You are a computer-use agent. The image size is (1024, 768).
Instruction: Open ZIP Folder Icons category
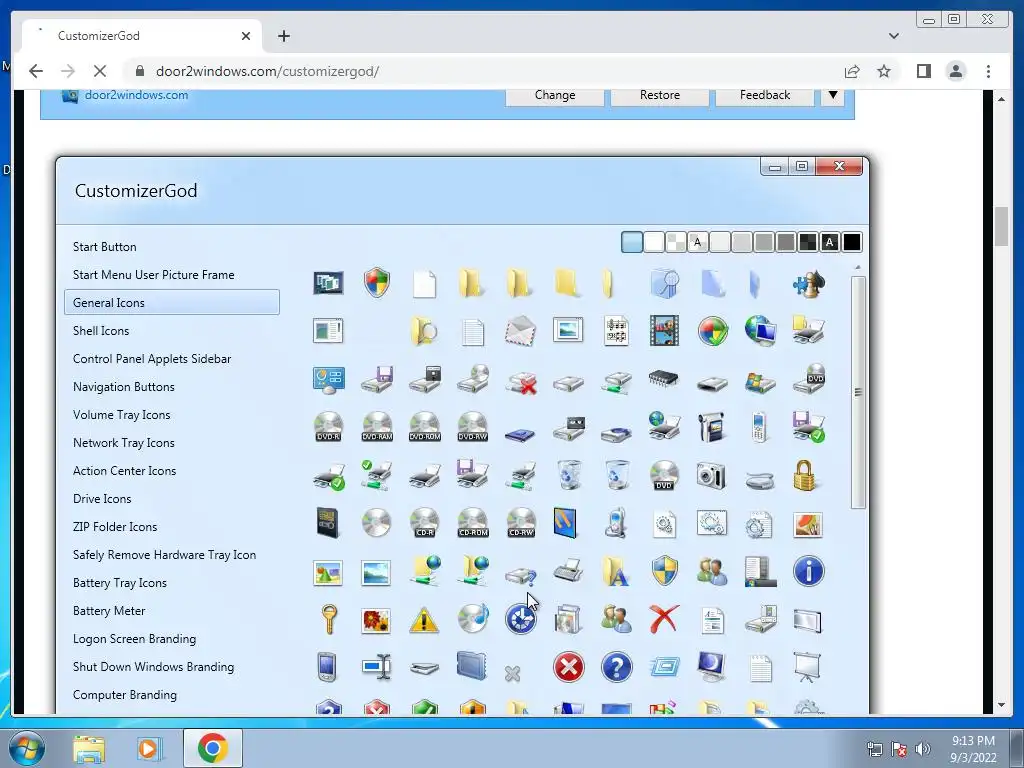pos(115,527)
